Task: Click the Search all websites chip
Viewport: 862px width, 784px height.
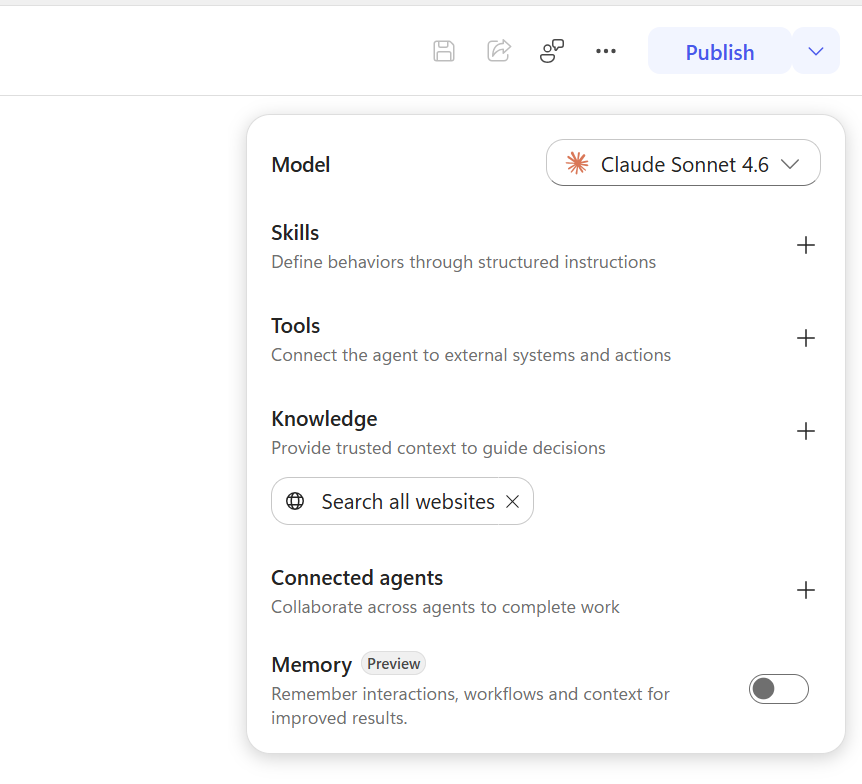Action: (402, 501)
